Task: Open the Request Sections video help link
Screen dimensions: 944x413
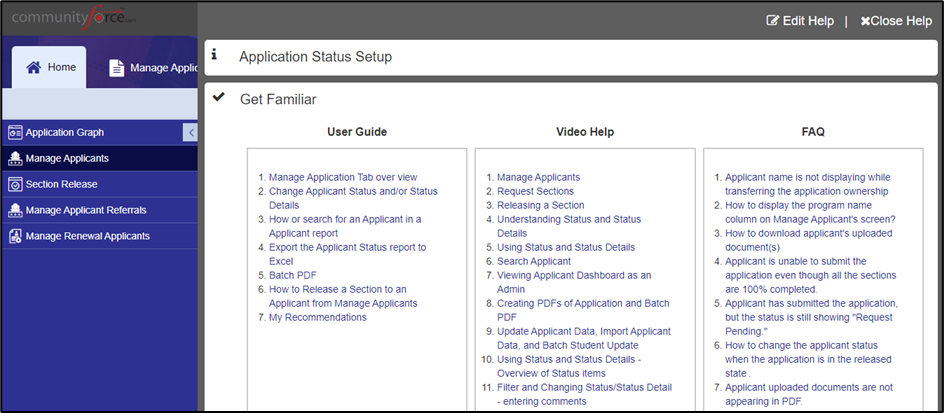Action: point(535,191)
